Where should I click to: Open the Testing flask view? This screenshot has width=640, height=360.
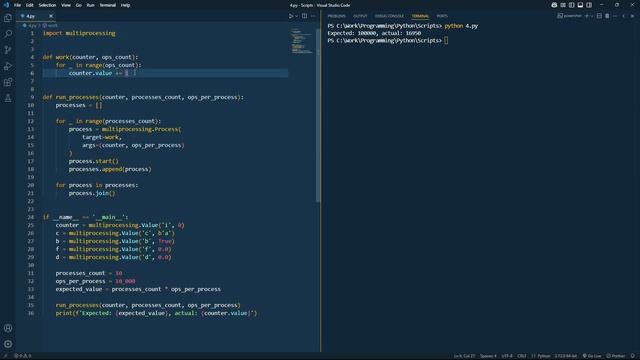tap(8, 98)
